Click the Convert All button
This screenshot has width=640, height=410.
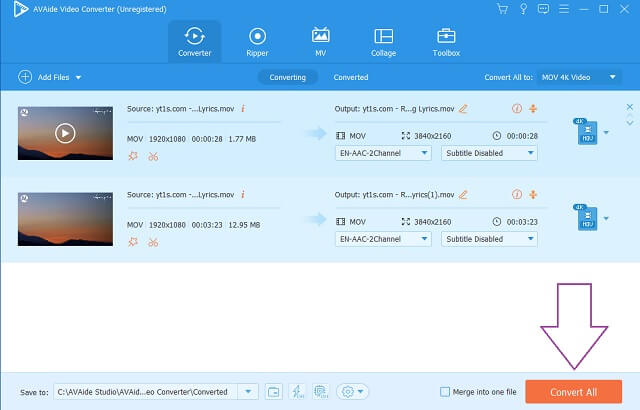[x=573, y=392]
